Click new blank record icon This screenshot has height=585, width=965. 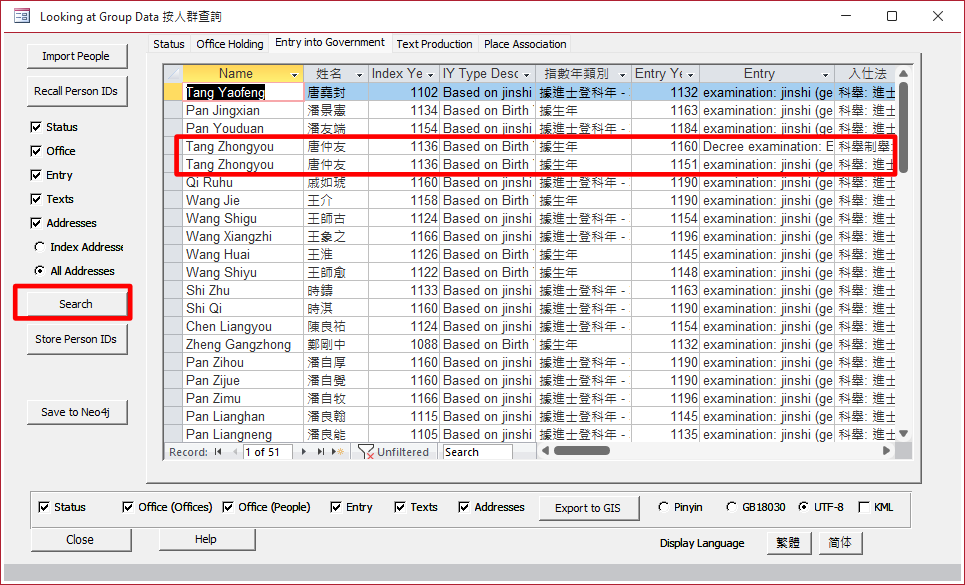pyautogui.click(x=338, y=452)
